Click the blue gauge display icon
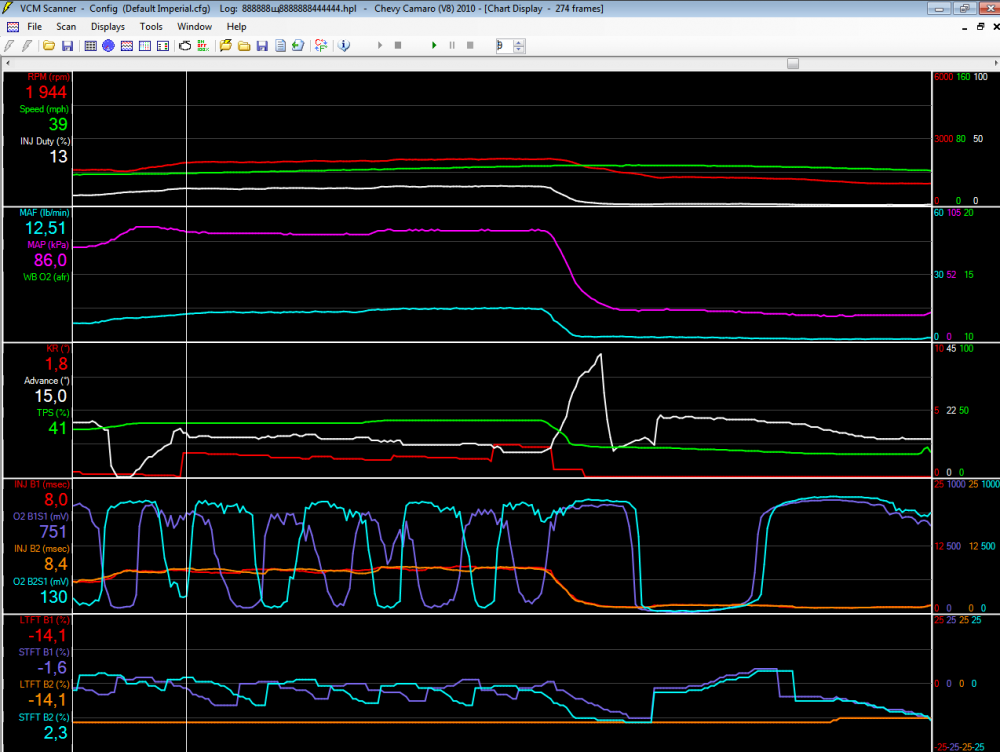The width and height of the screenshot is (1000, 752). tap(108, 46)
